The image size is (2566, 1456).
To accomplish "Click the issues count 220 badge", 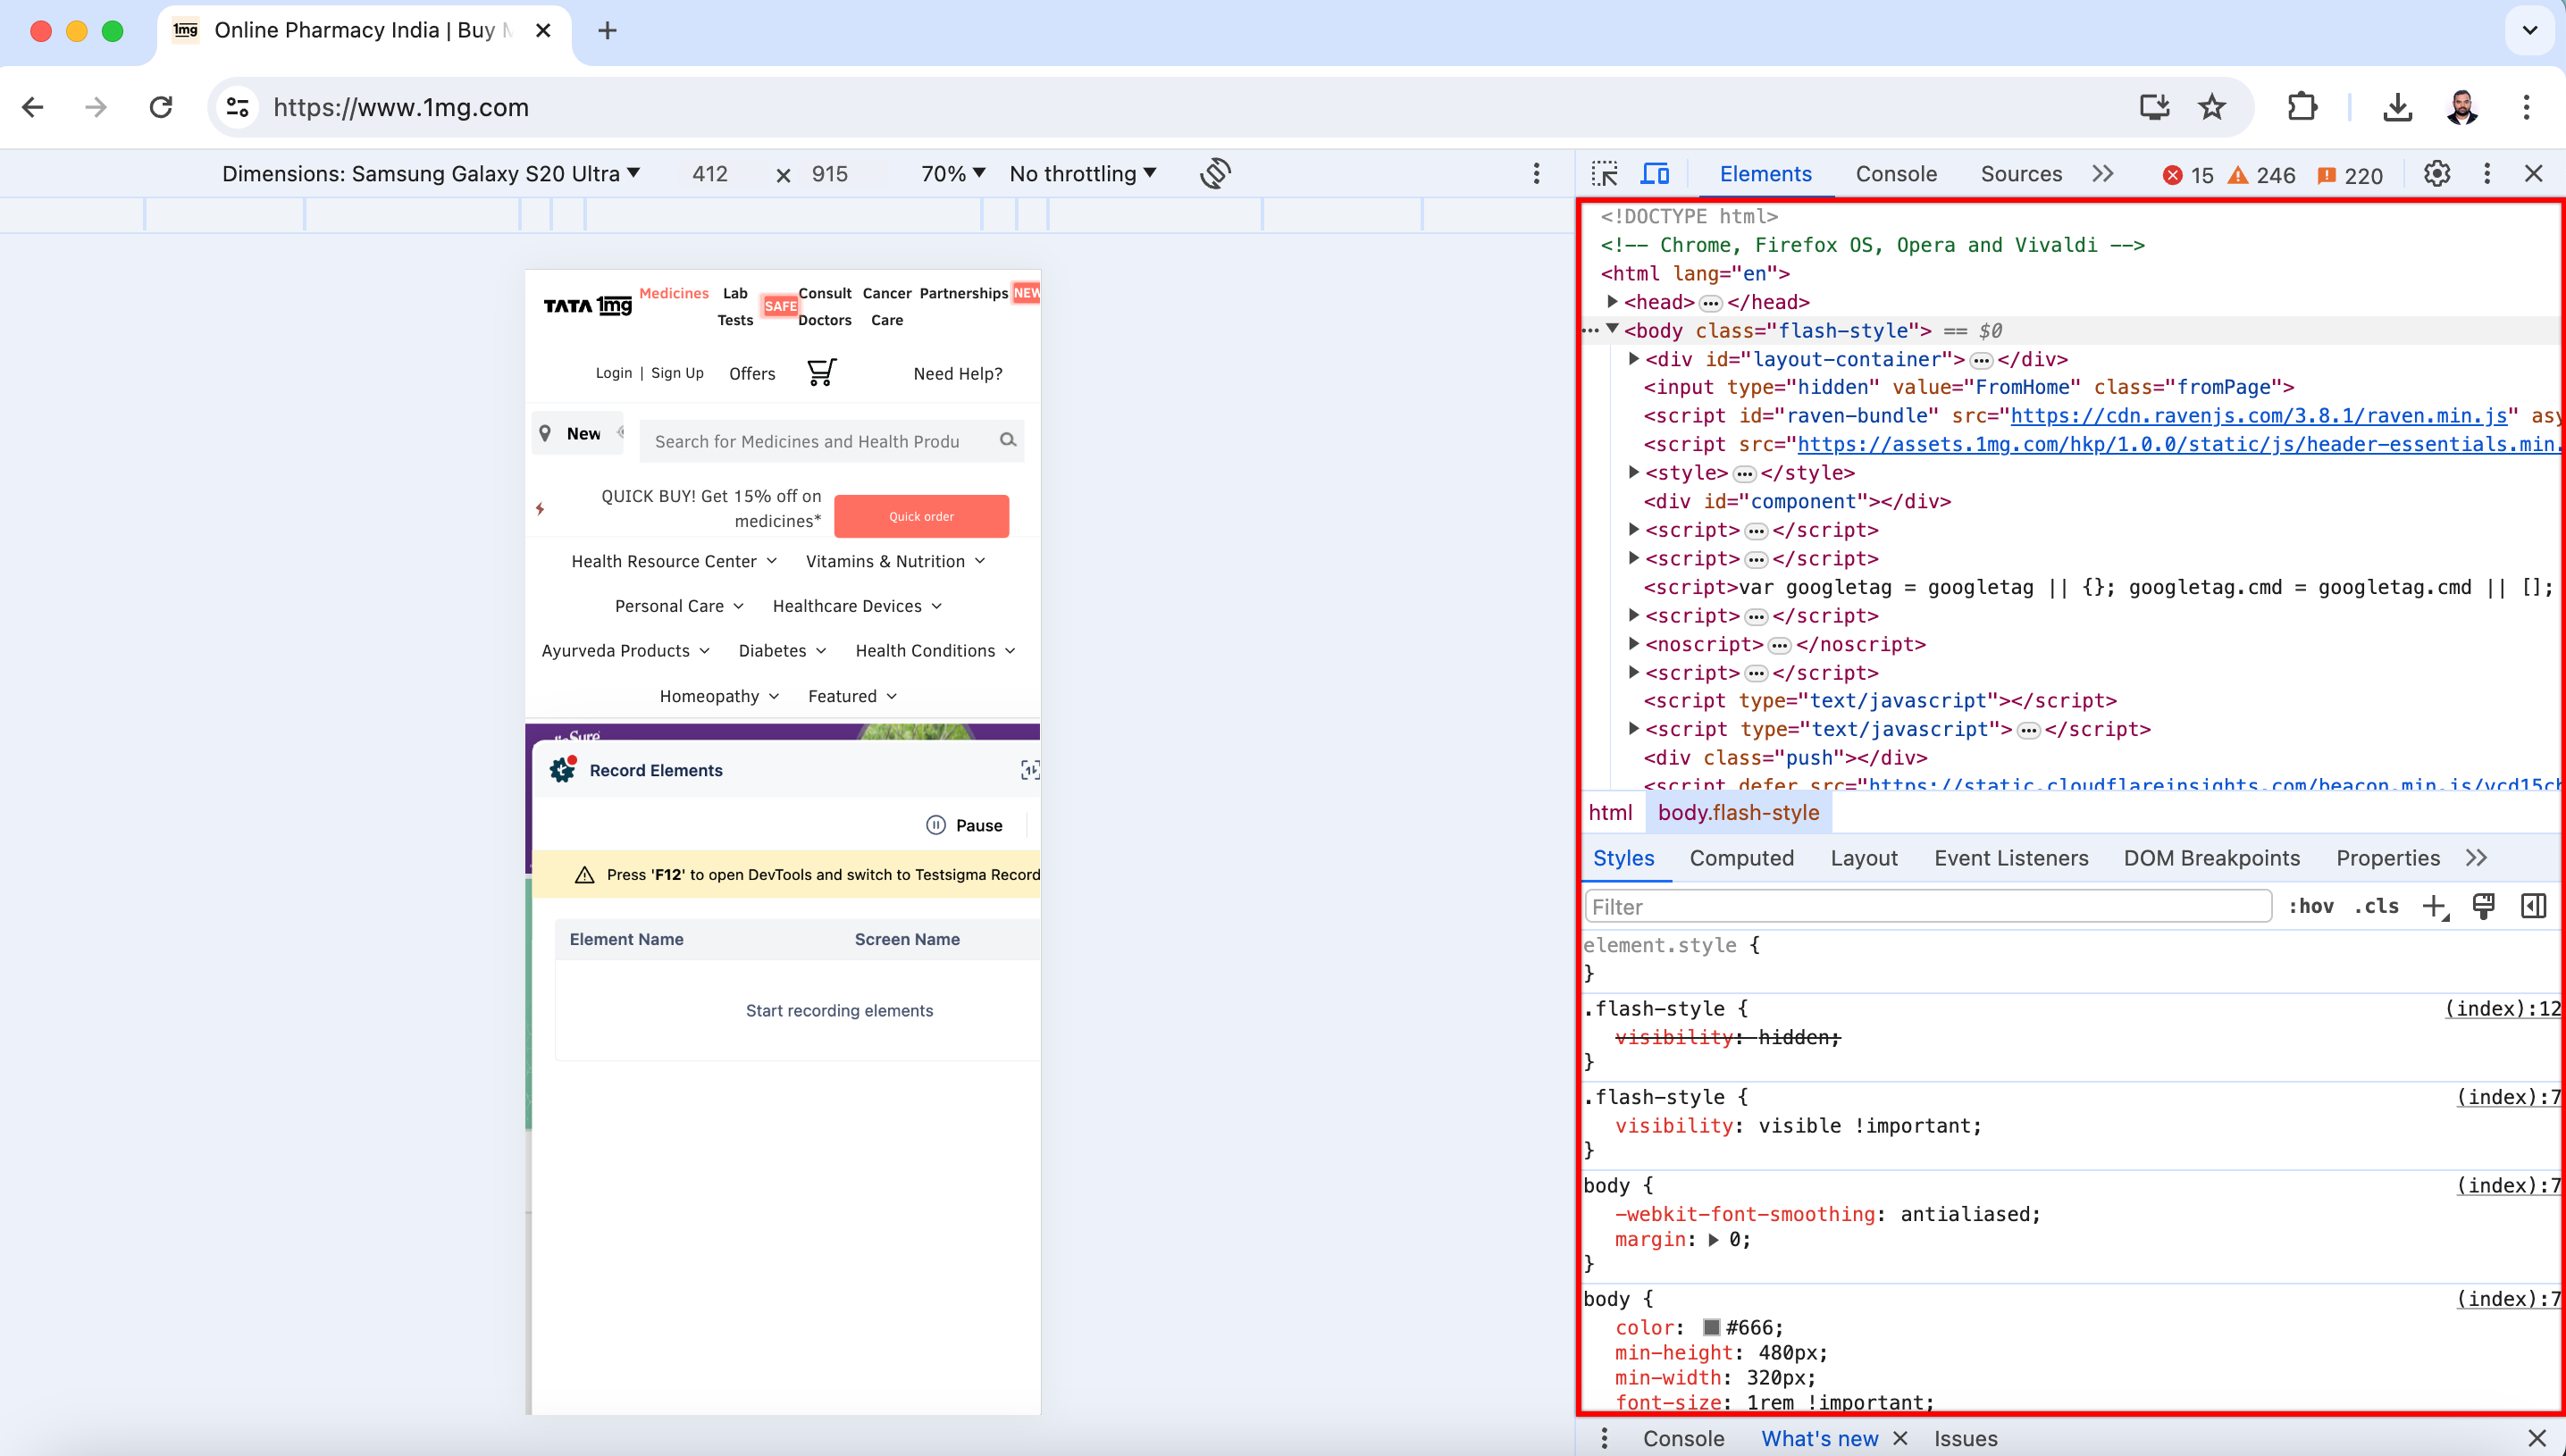I will [2350, 175].
